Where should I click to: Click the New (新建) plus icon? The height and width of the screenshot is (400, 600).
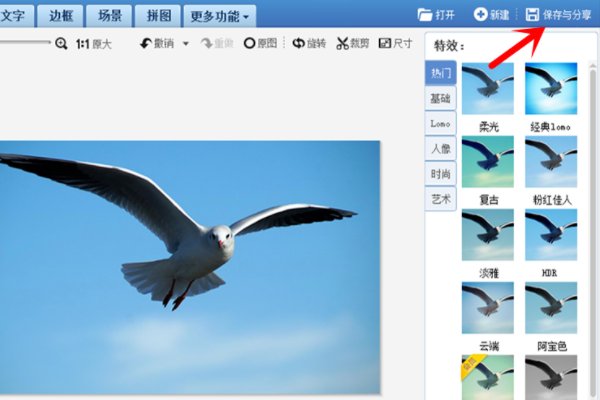pos(481,15)
